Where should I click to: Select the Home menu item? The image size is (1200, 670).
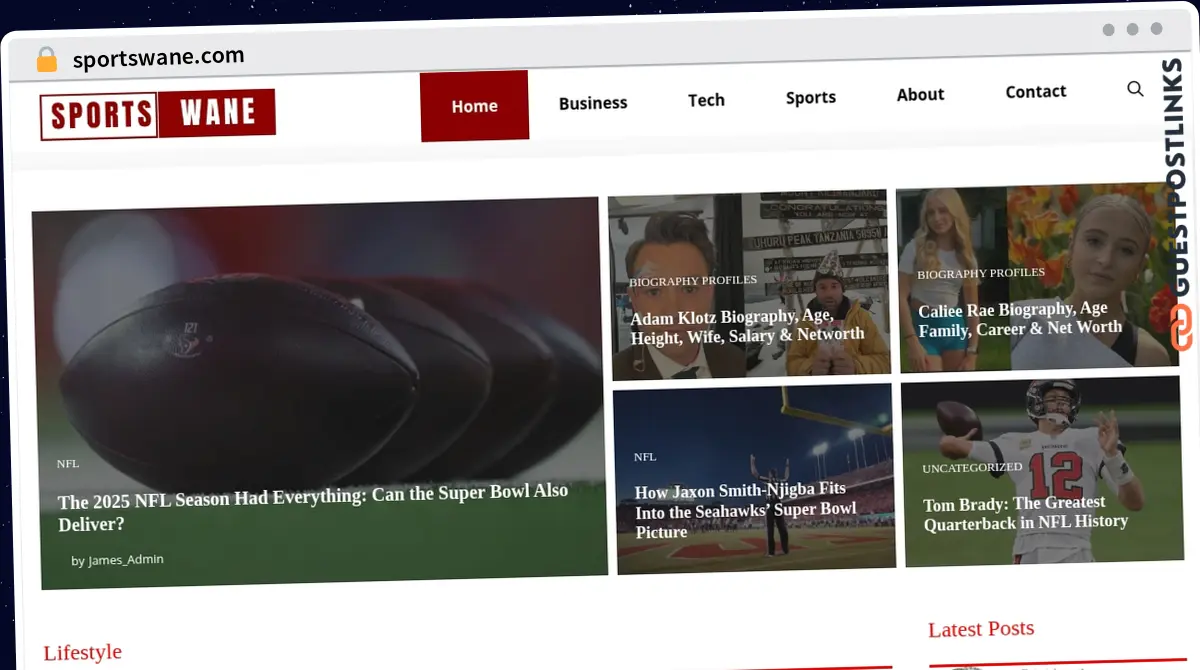point(474,105)
